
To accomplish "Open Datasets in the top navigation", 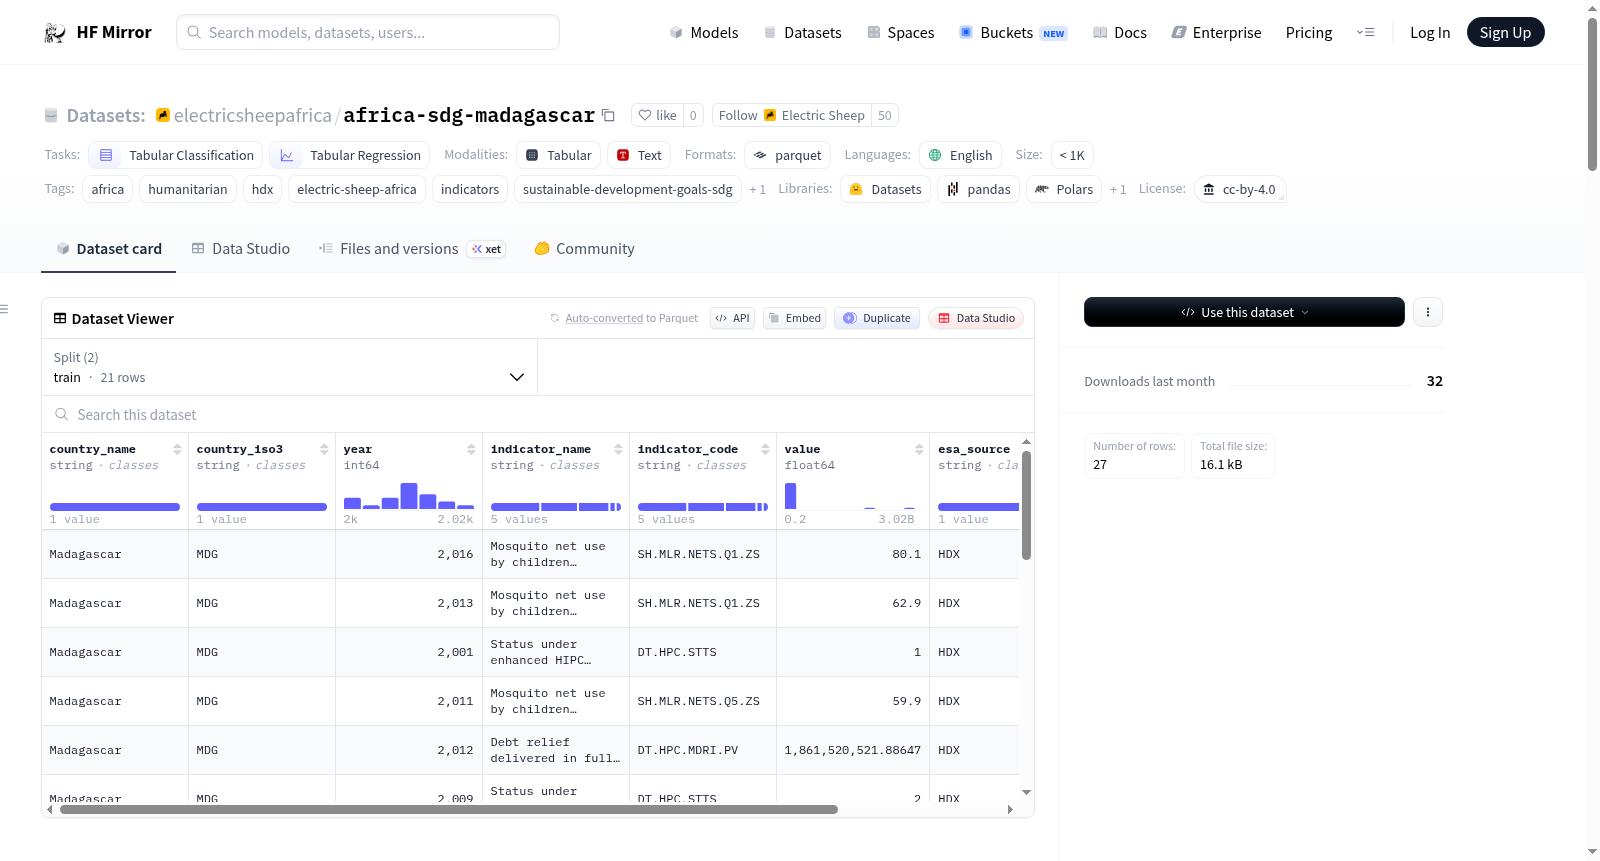I will pos(802,33).
